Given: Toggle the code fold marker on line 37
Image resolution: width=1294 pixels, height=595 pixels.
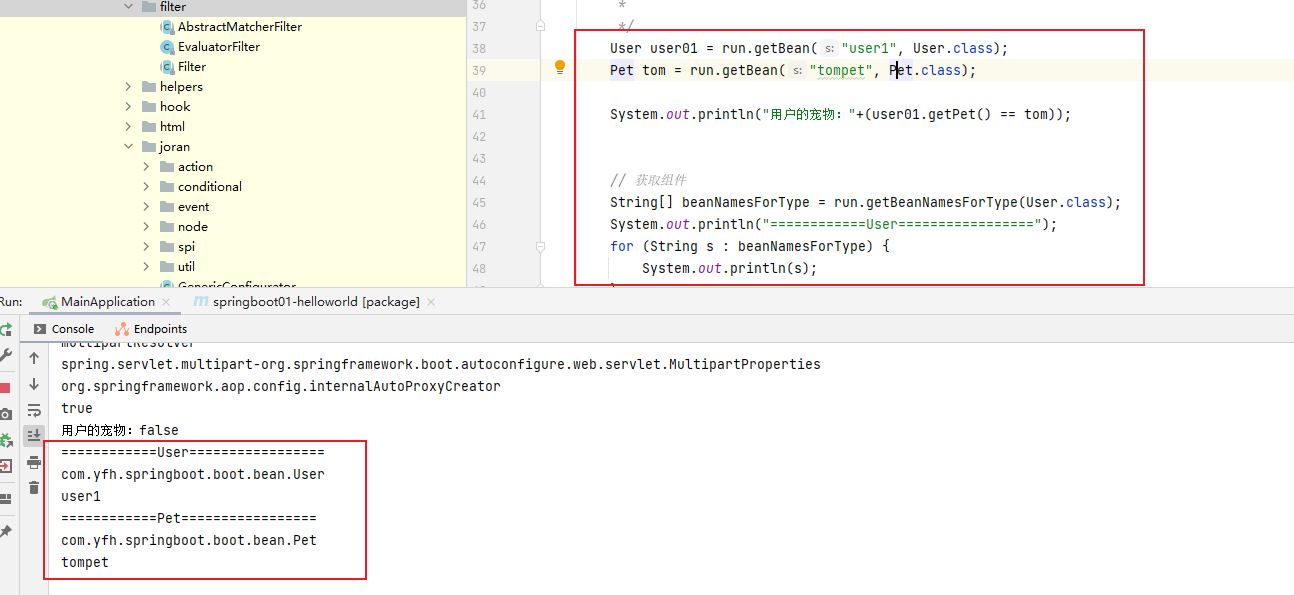Looking at the screenshot, I should tap(541, 26).
